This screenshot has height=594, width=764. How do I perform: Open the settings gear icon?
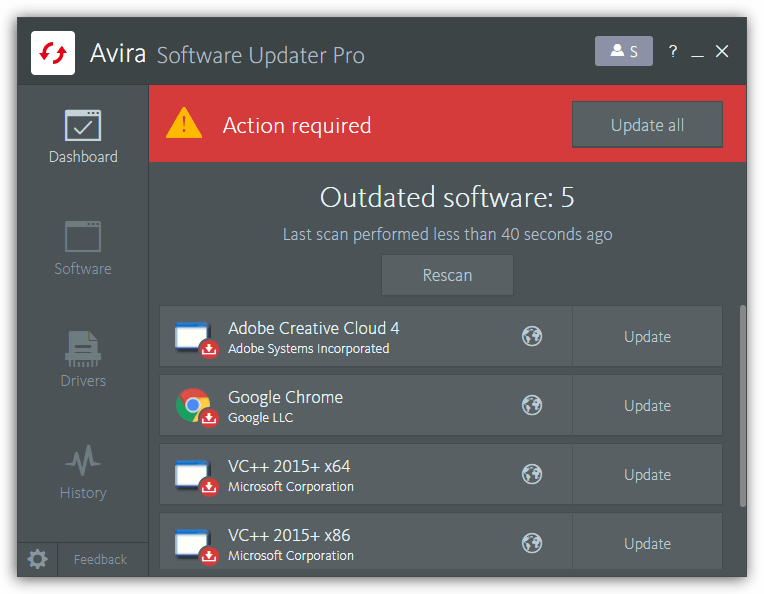click(x=37, y=559)
